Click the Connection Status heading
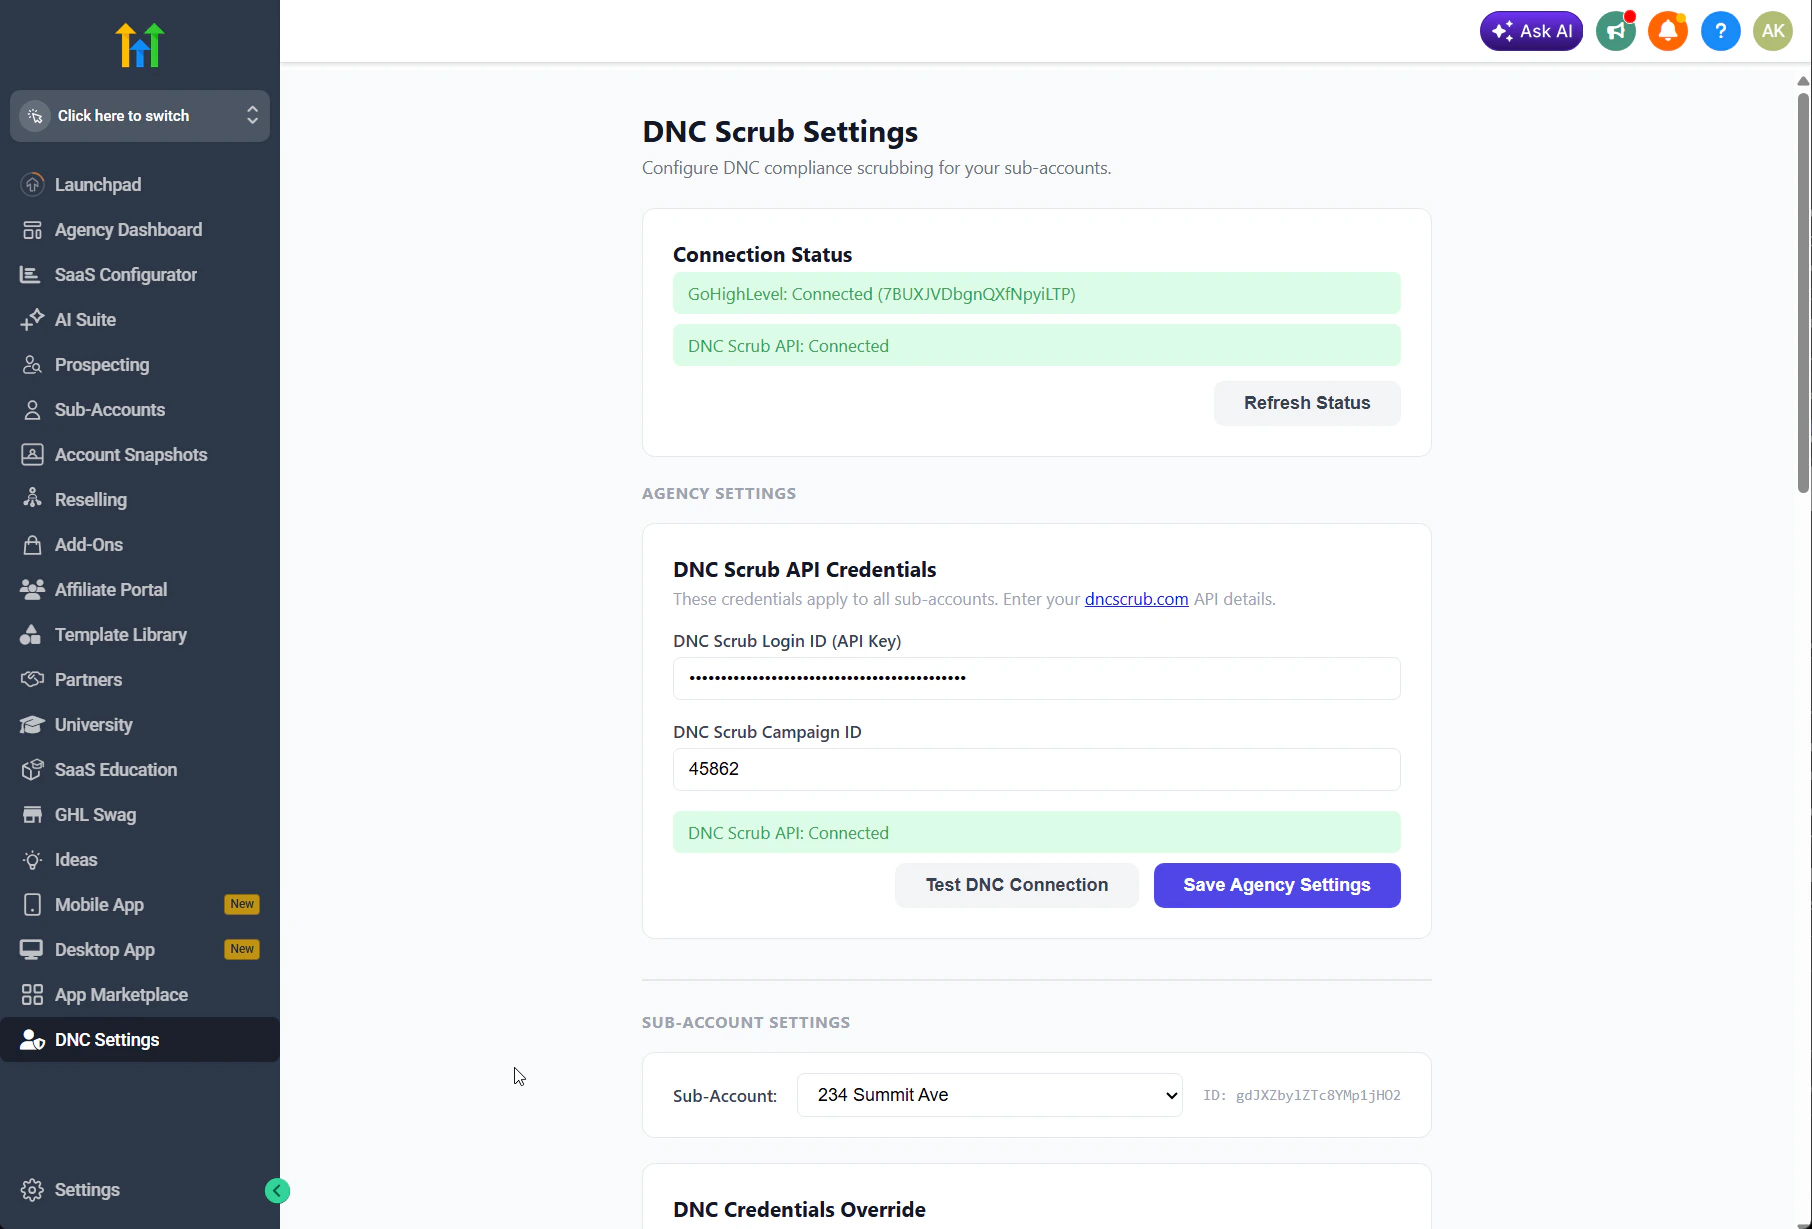This screenshot has height=1229, width=1812. (762, 255)
